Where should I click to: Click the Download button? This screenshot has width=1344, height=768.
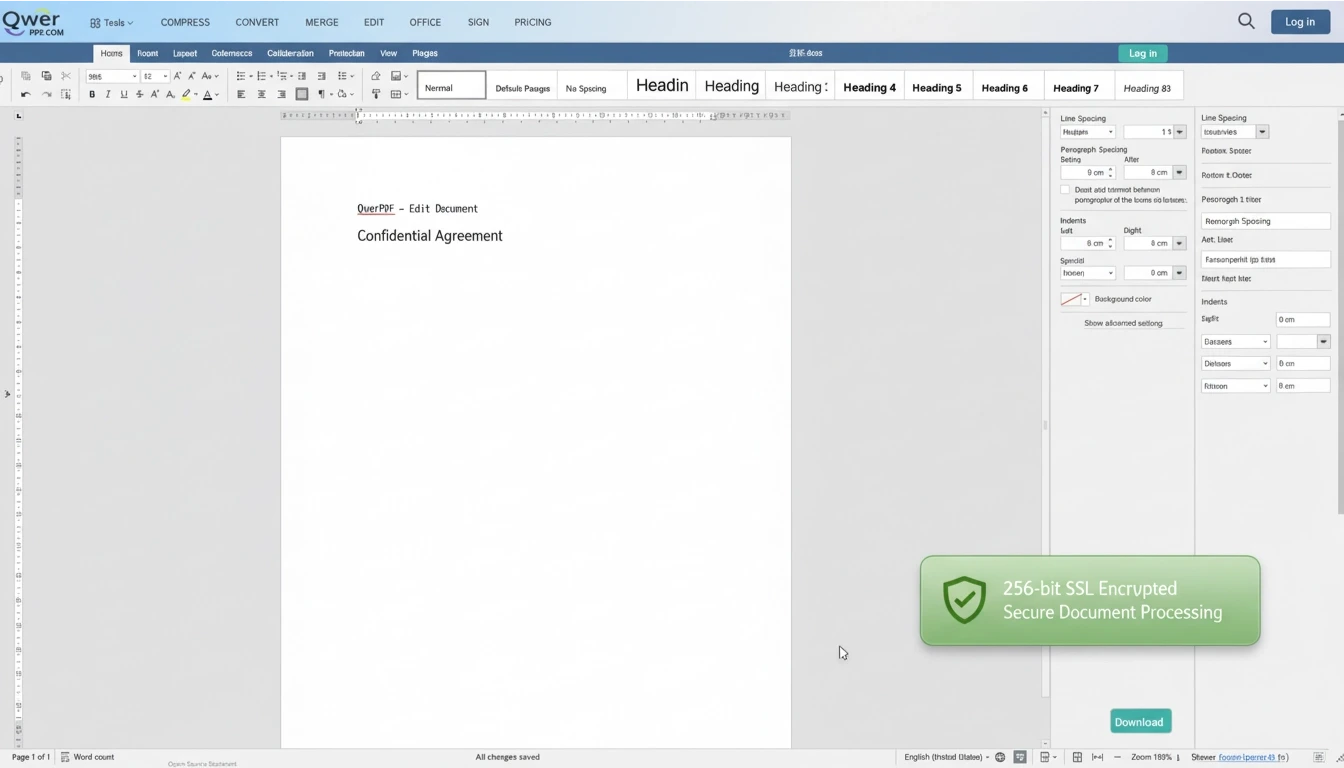click(x=1140, y=722)
